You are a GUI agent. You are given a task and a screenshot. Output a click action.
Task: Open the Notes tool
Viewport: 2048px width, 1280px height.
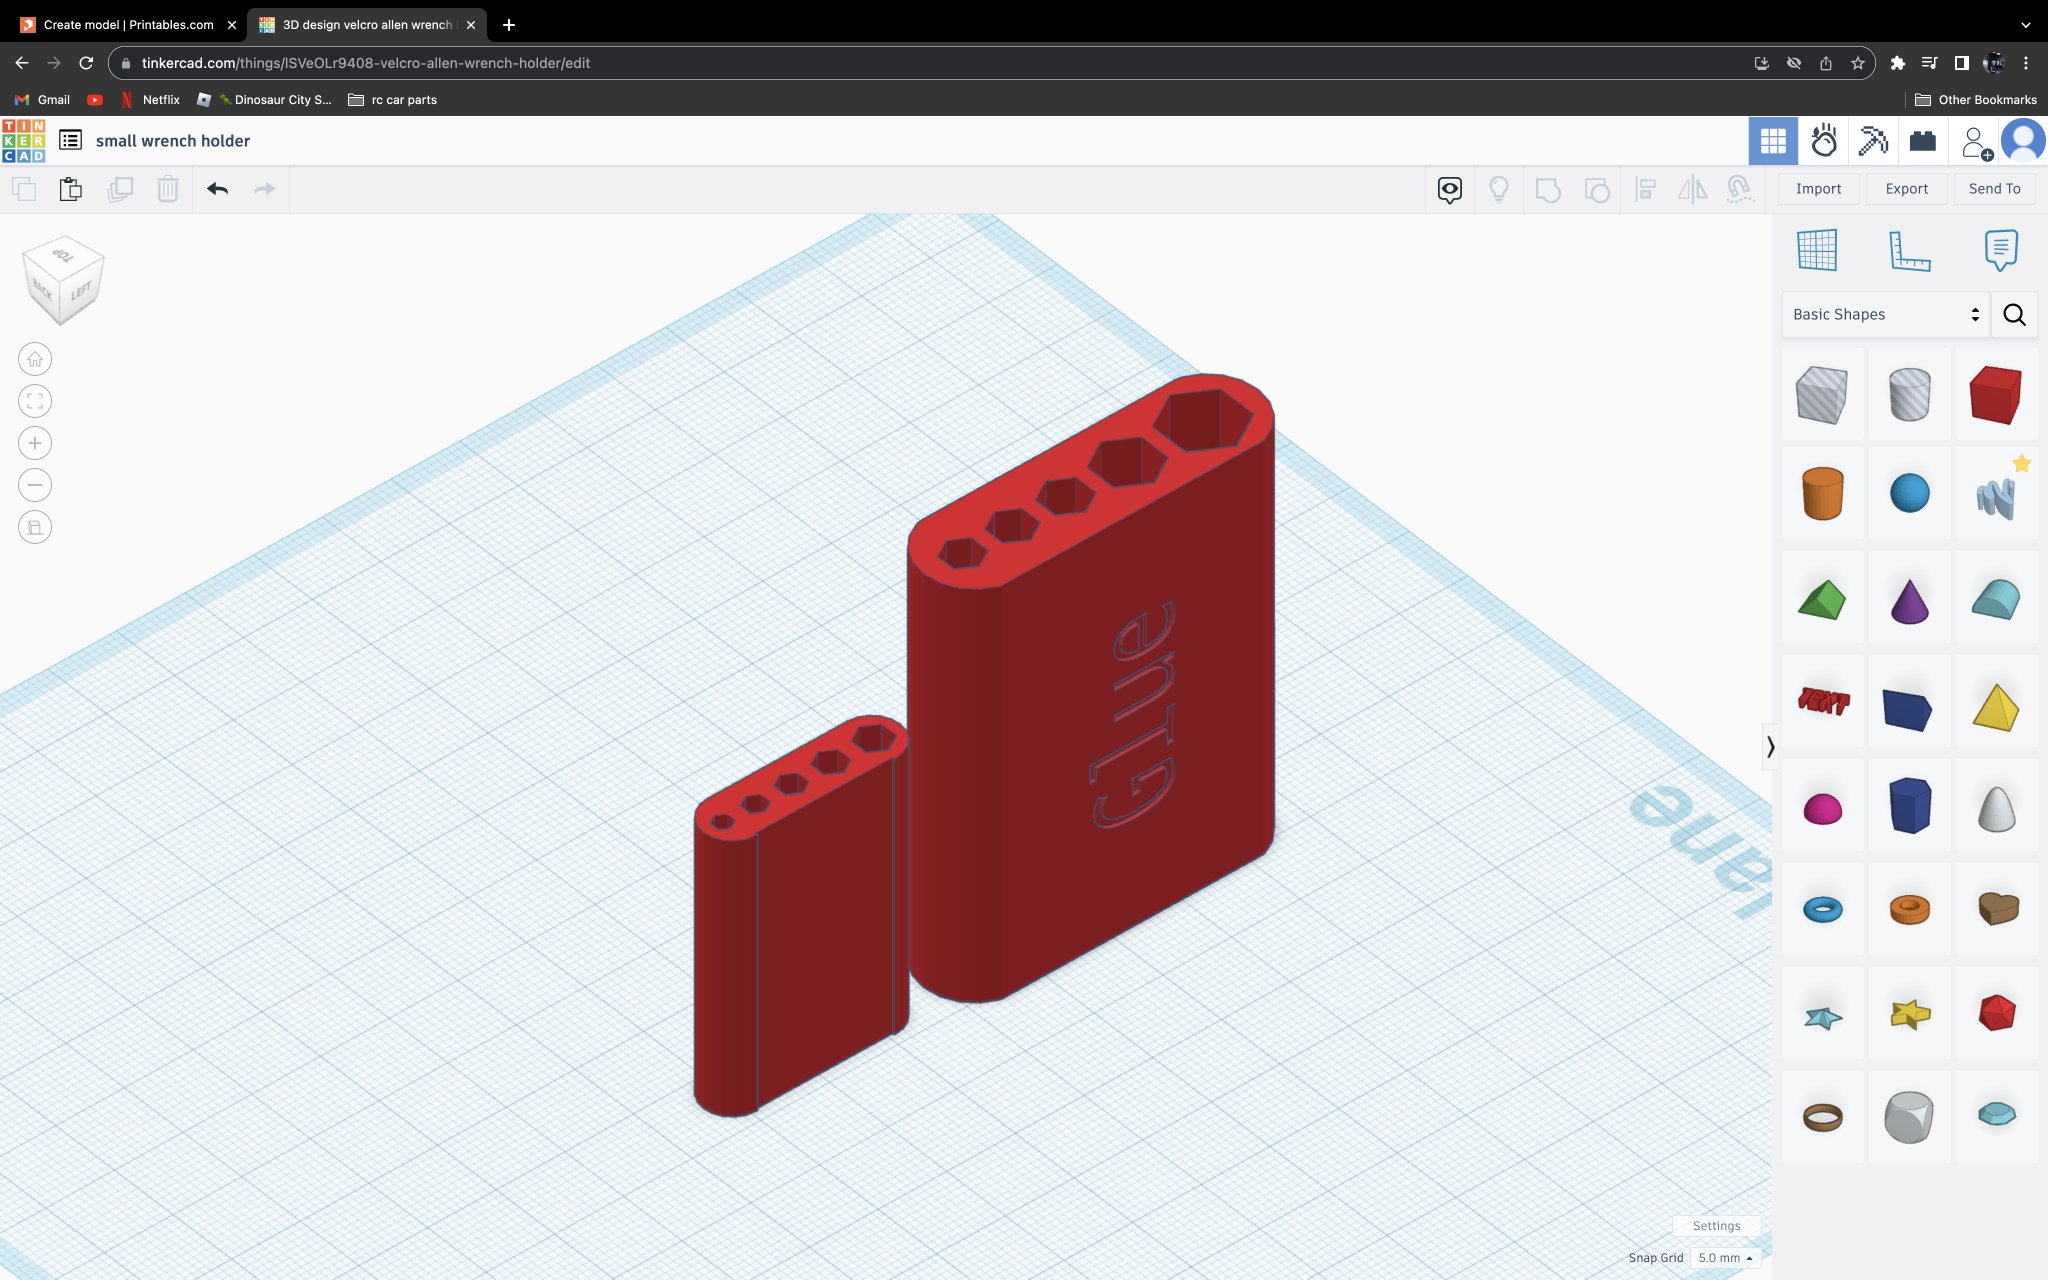(2000, 250)
